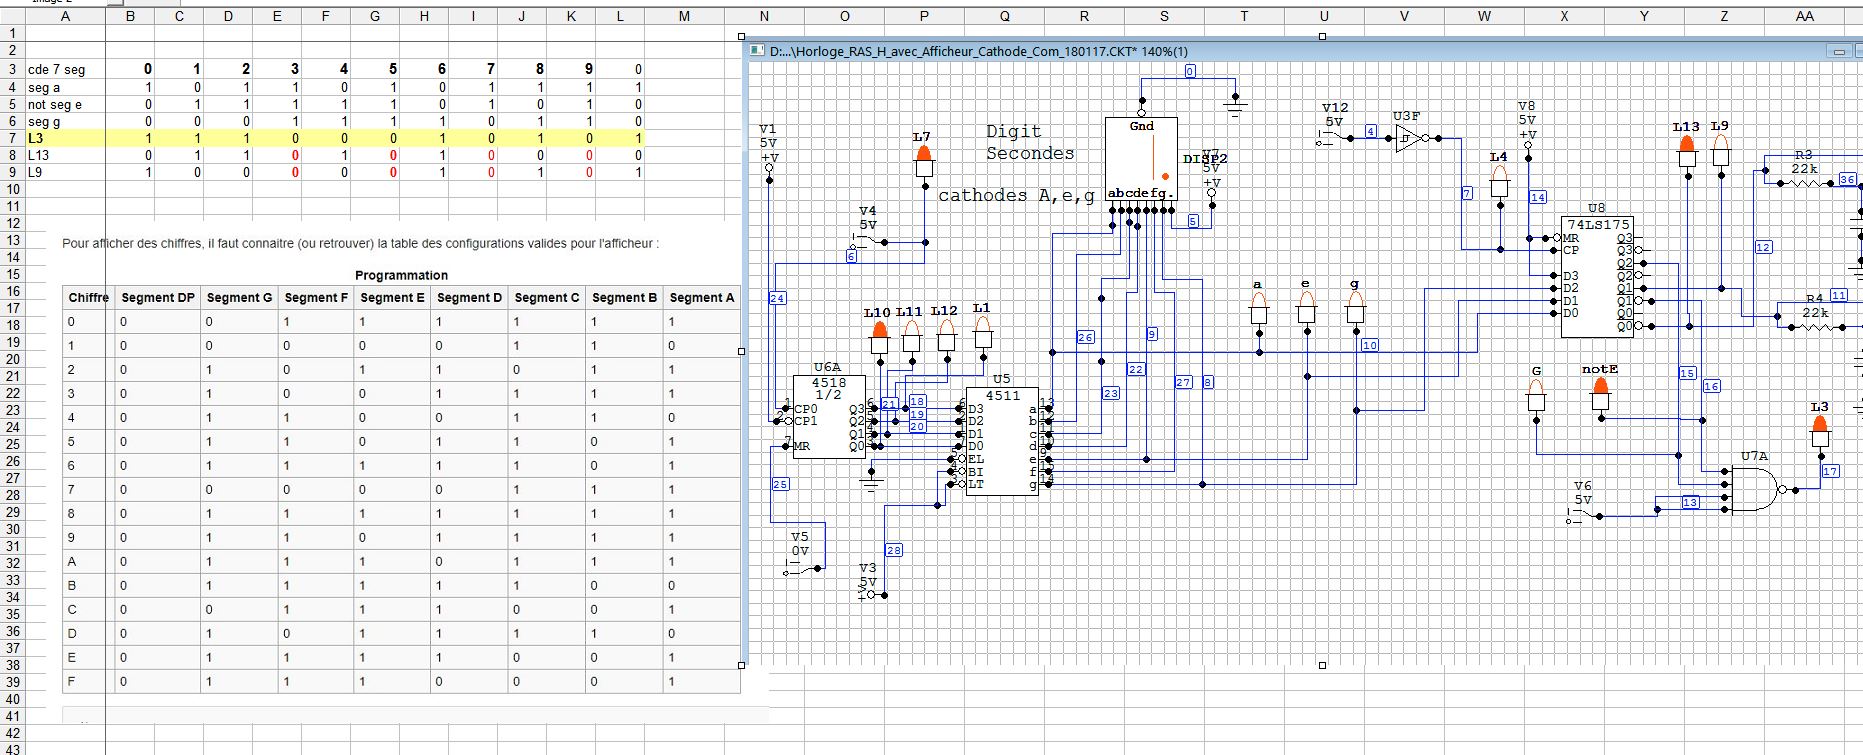Toggle the V6 5V logic switch
Viewport: 1863px width, 755px height.
pos(1583,515)
